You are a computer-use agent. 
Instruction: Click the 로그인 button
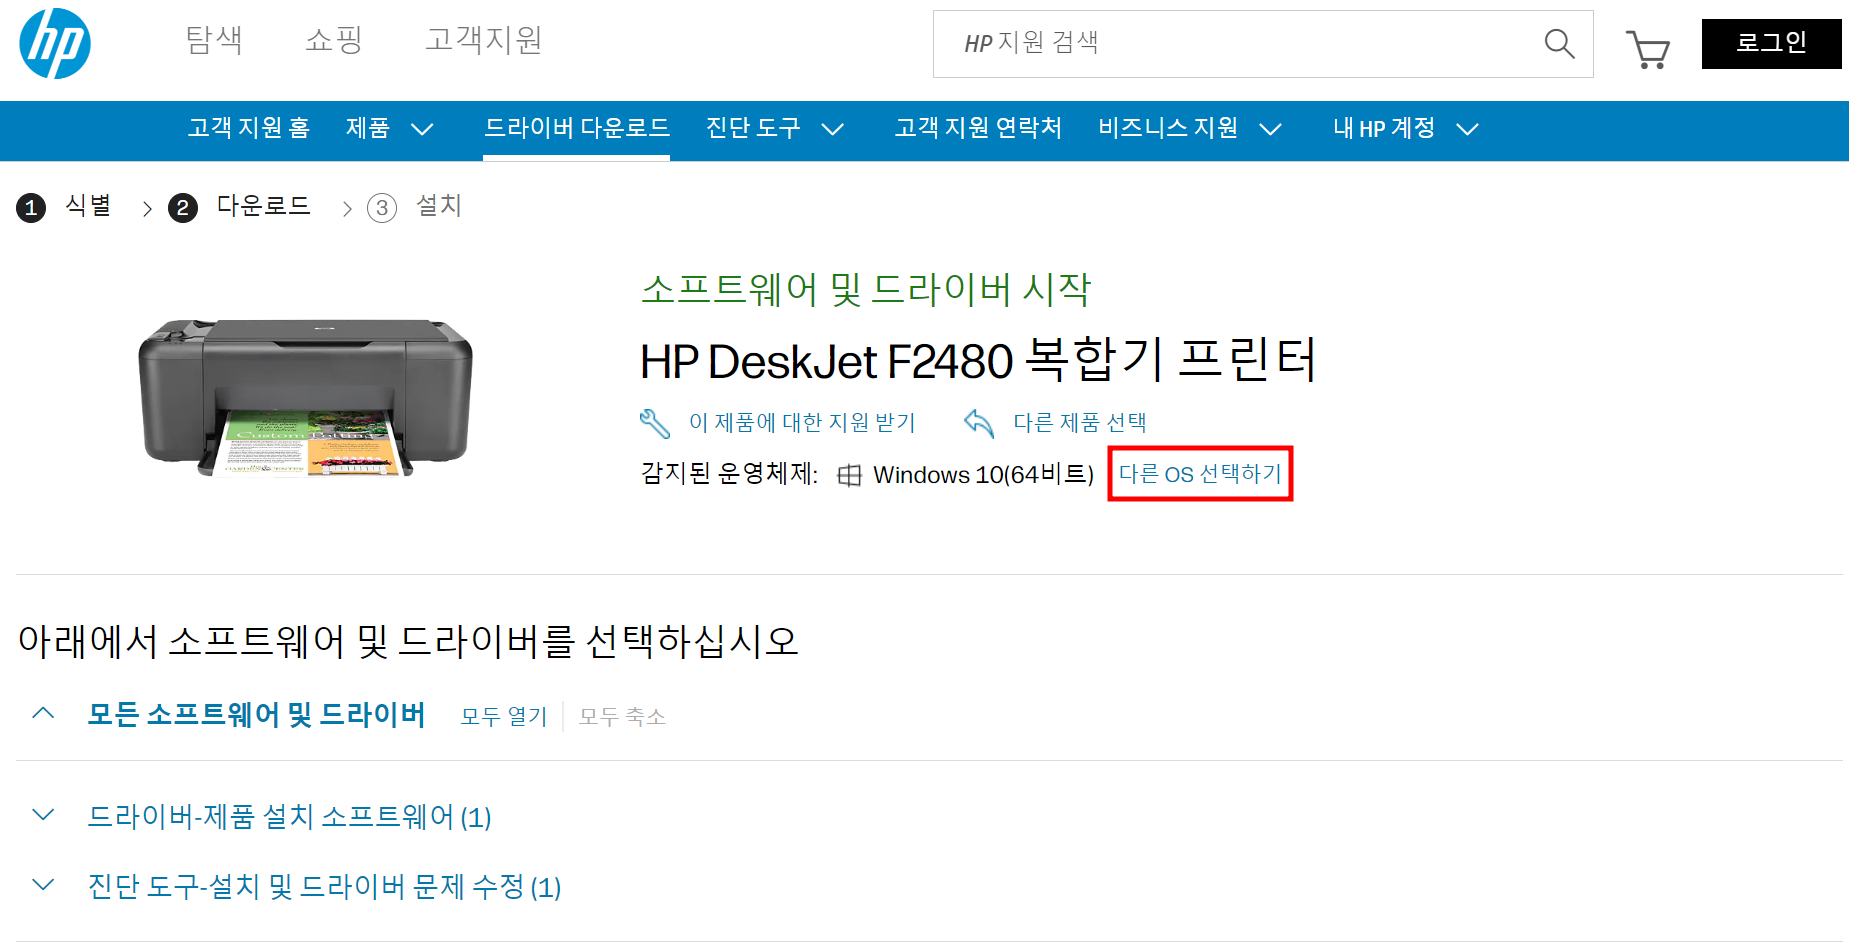click(1771, 43)
